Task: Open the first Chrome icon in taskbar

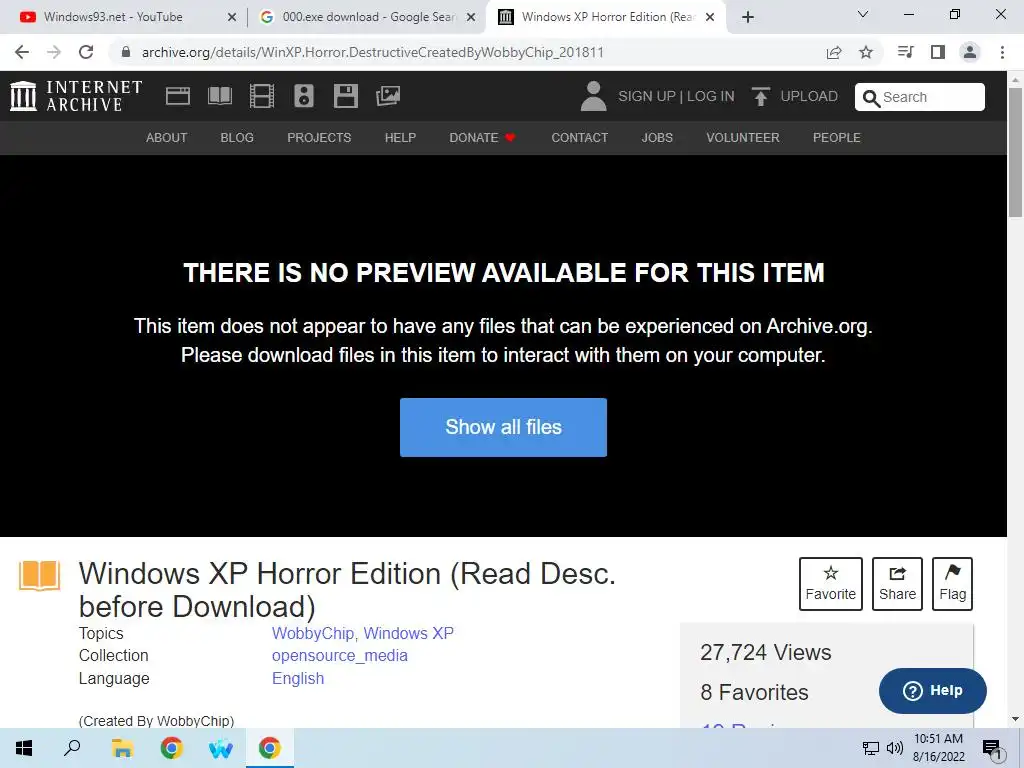Action: click(x=172, y=748)
